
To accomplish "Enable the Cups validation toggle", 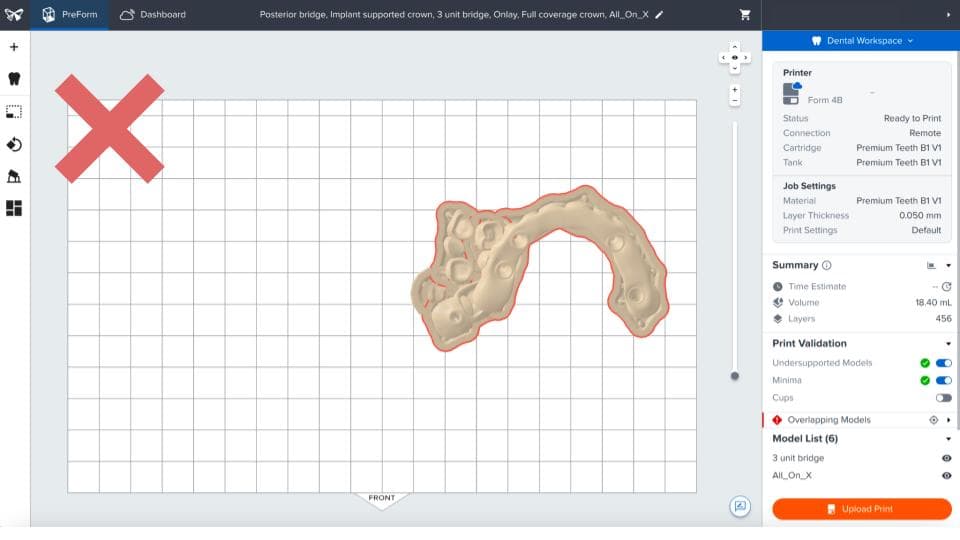I will pos(943,397).
